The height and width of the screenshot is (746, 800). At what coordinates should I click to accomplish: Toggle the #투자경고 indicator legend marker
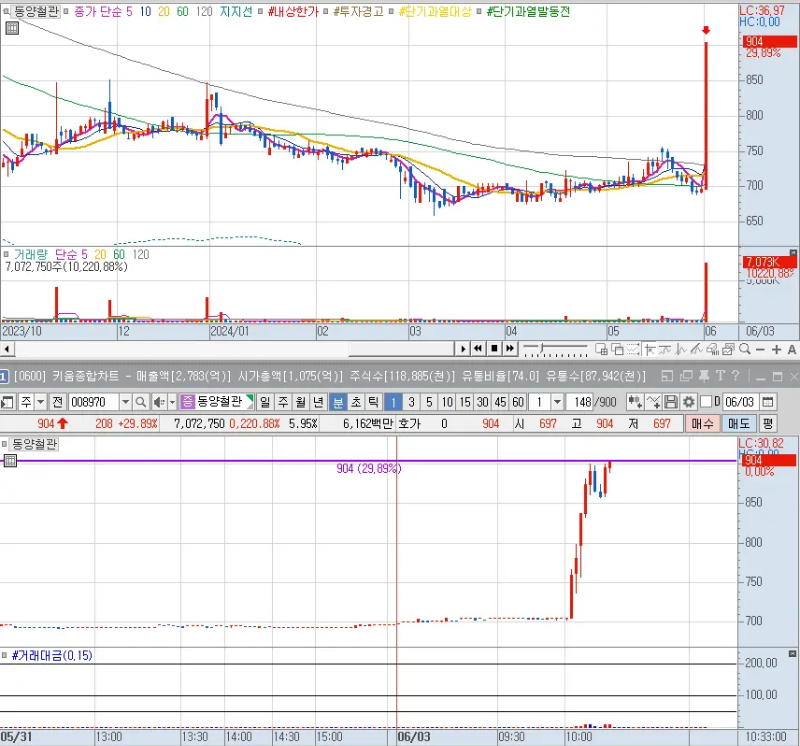pyautogui.click(x=326, y=11)
